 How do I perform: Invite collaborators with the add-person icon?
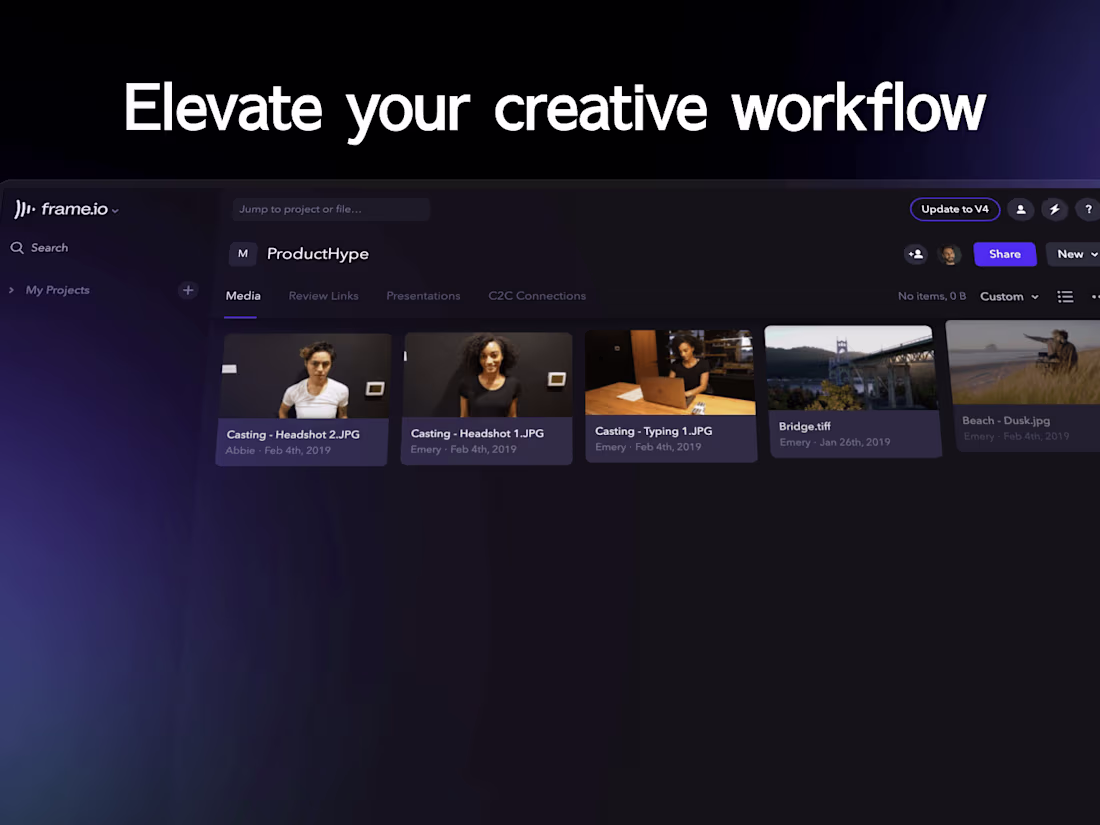[915, 254]
